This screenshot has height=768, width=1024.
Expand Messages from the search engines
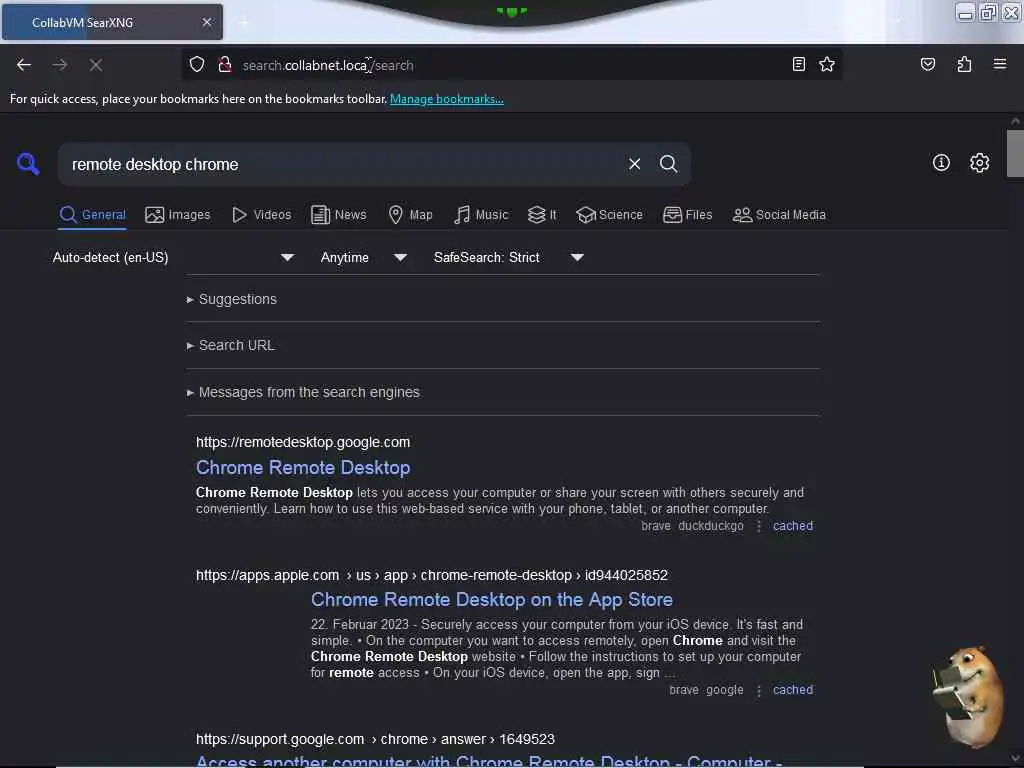pyautogui.click(x=303, y=392)
